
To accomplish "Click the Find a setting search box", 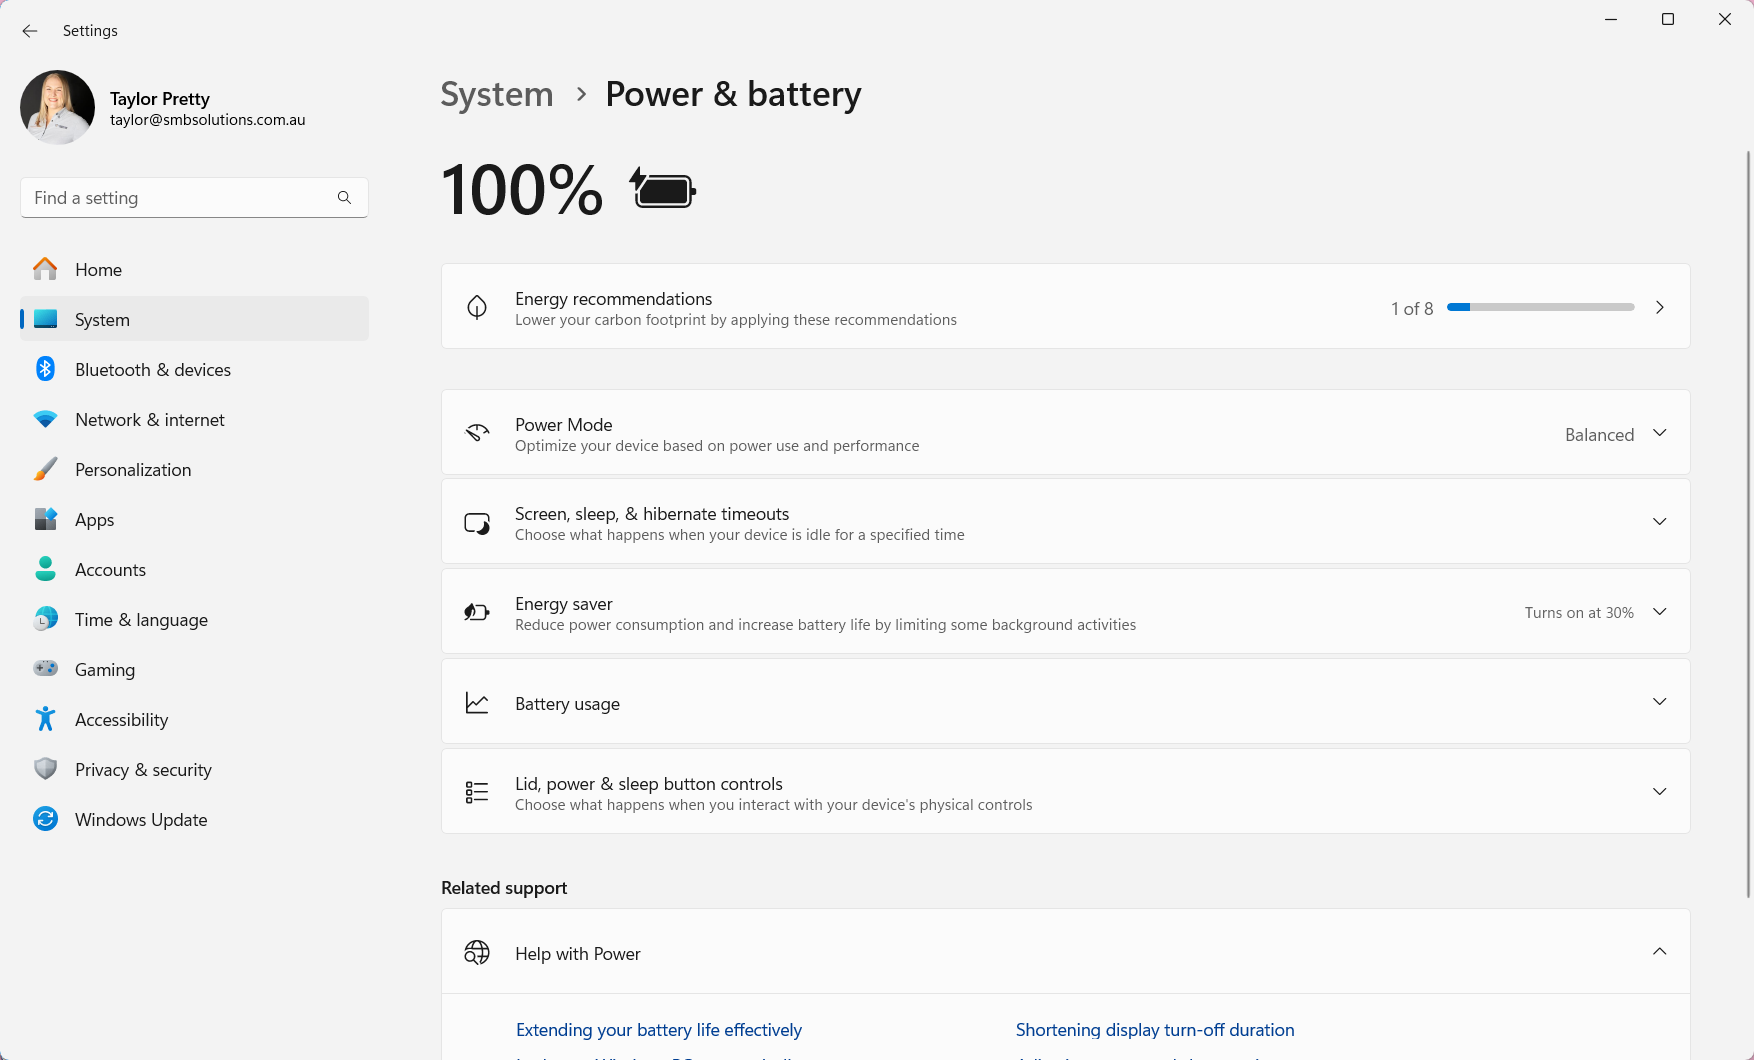I will tap(194, 198).
